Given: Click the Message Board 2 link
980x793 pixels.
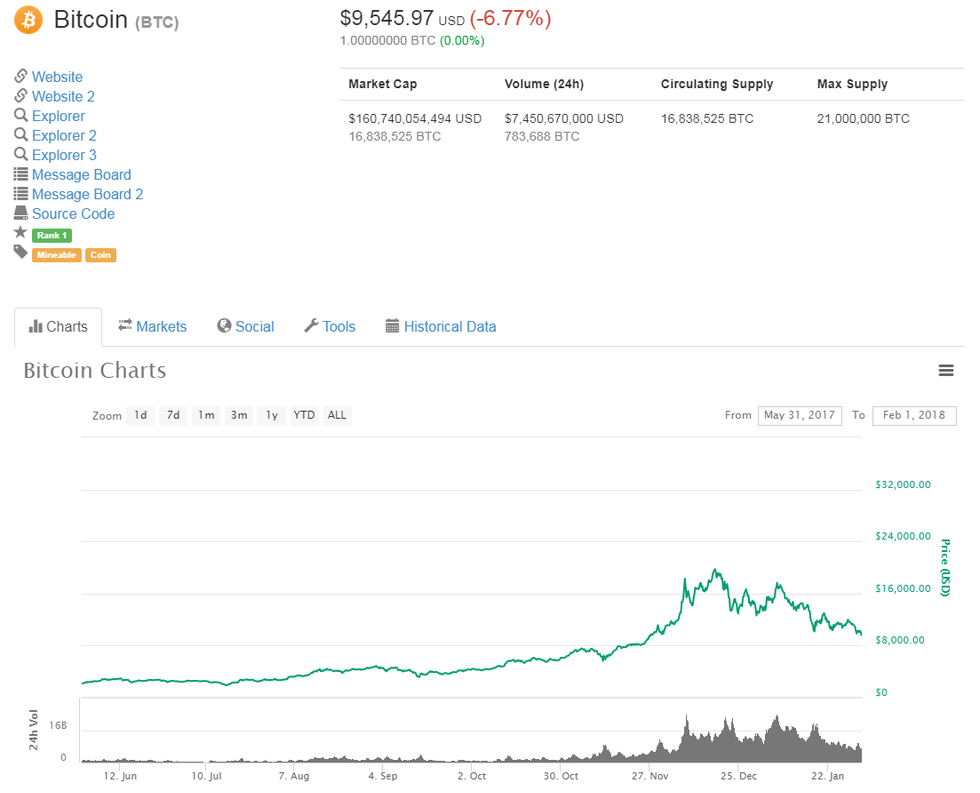Looking at the screenshot, I should [x=87, y=193].
